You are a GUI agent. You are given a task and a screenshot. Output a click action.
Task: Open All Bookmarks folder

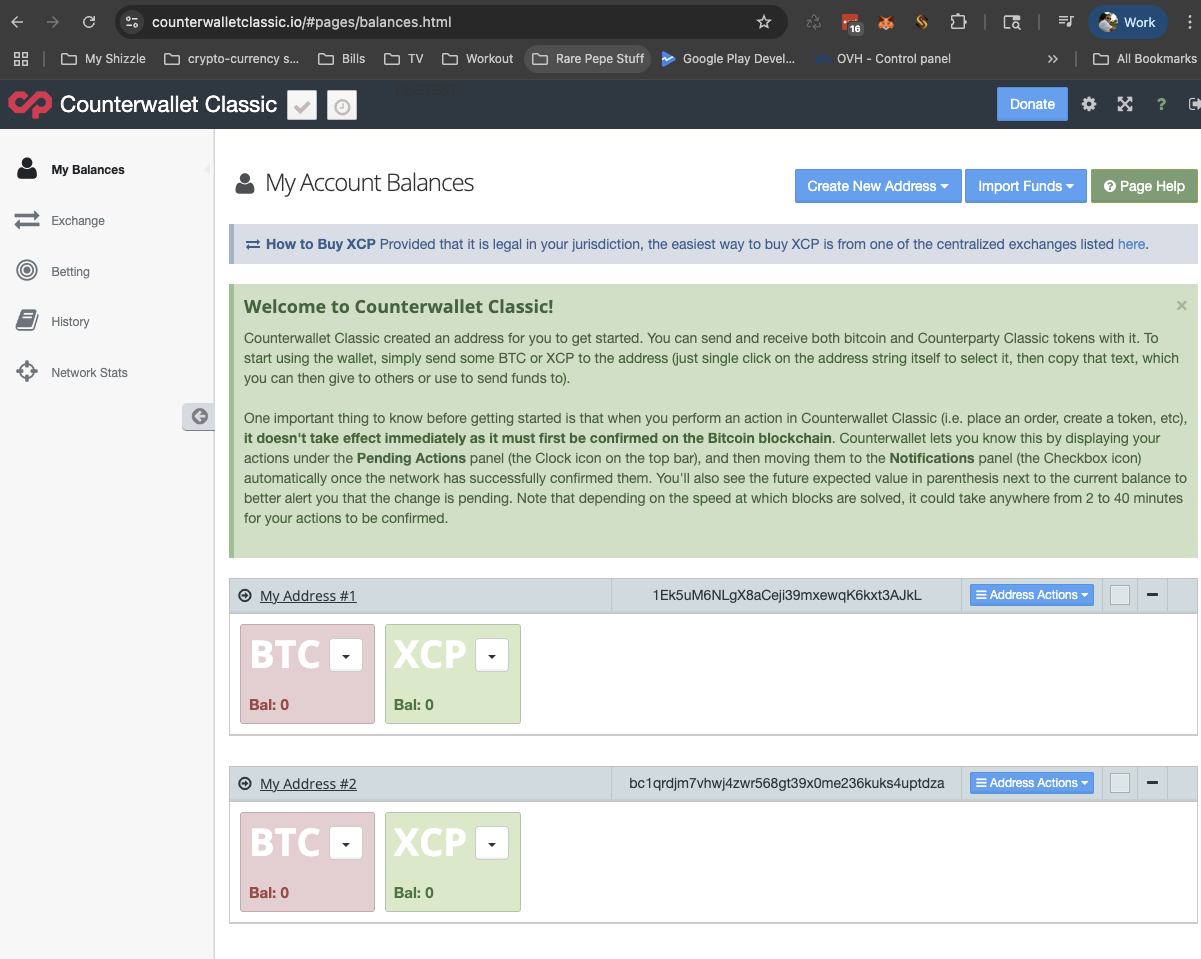(1144, 59)
